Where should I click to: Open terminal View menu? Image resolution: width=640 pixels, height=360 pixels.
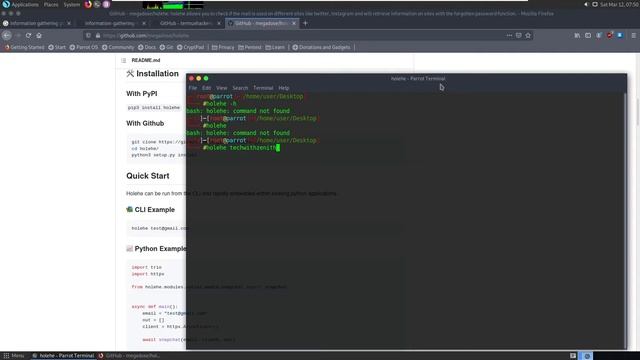(222, 88)
